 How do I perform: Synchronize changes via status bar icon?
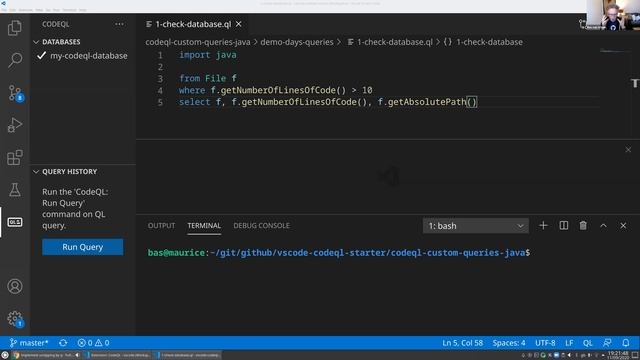click(x=63, y=343)
